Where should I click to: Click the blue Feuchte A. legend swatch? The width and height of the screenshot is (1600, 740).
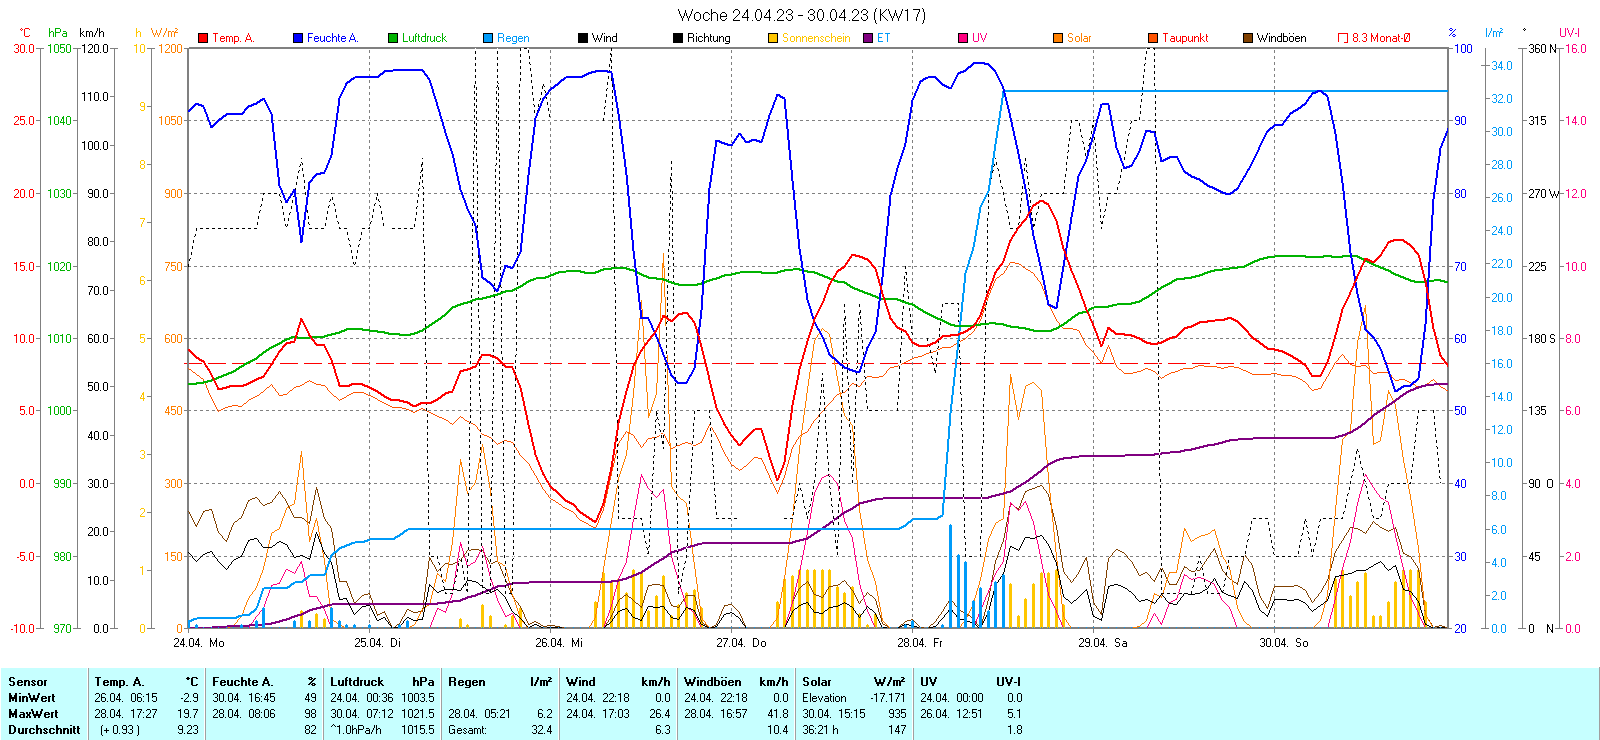click(298, 38)
